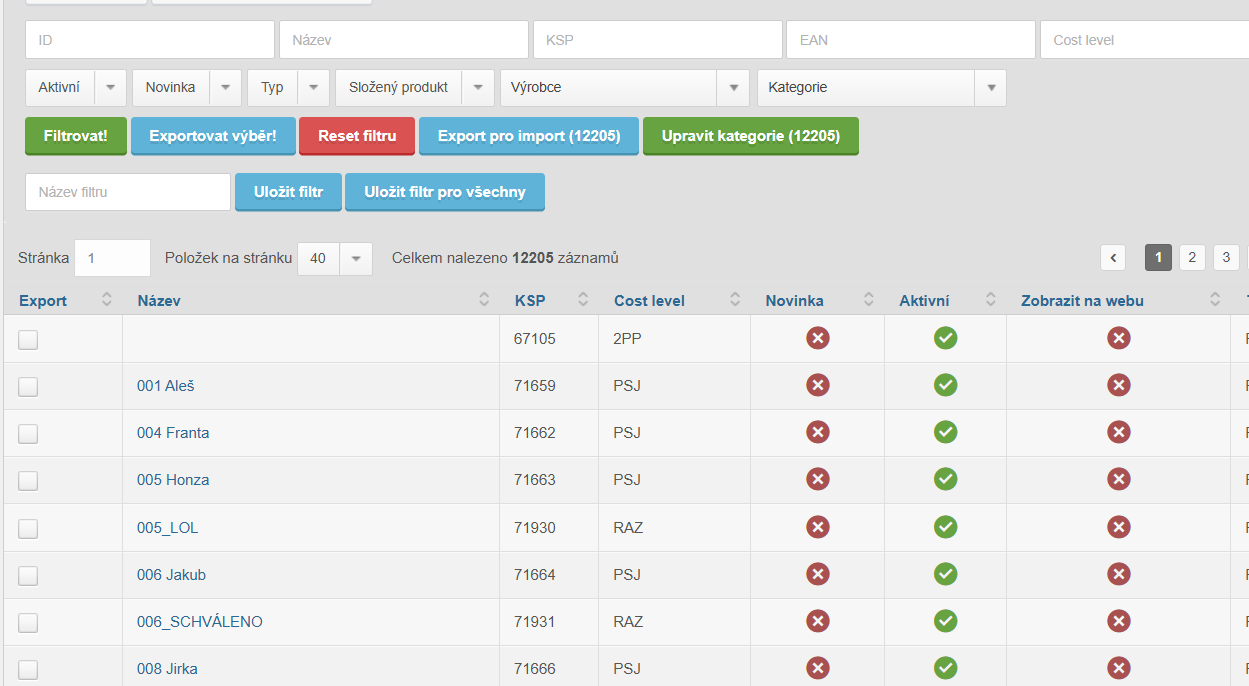1249x686 pixels.
Task: Click Upravit kategorie (12205) button
Action: [751, 136]
